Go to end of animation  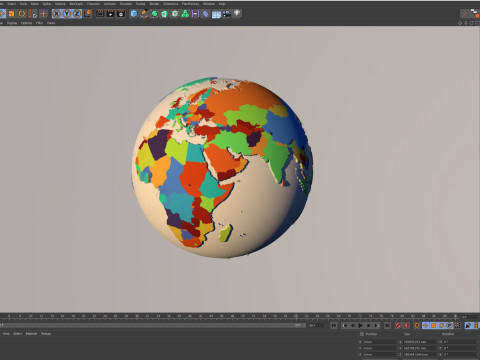click(x=387, y=325)
